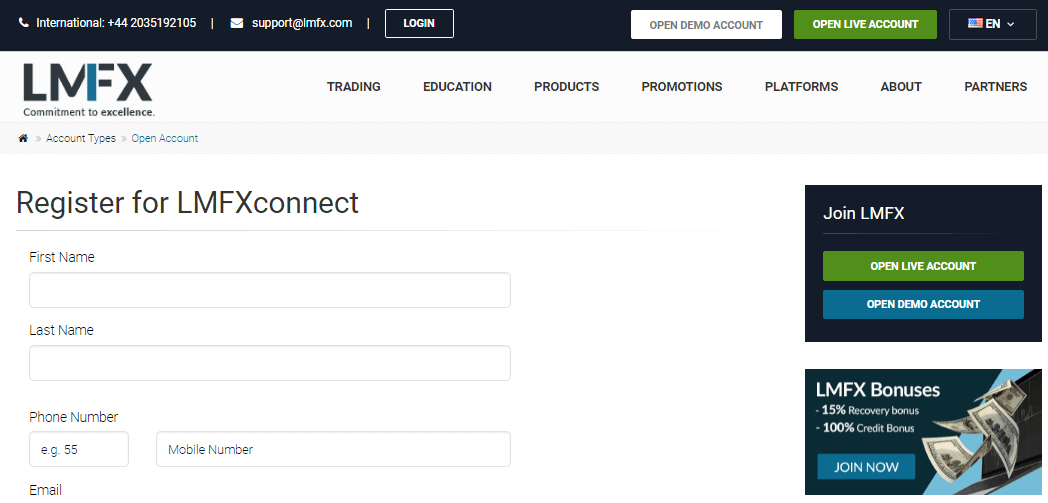
Task: Click the LOGIN button
Action: [419, 23]
